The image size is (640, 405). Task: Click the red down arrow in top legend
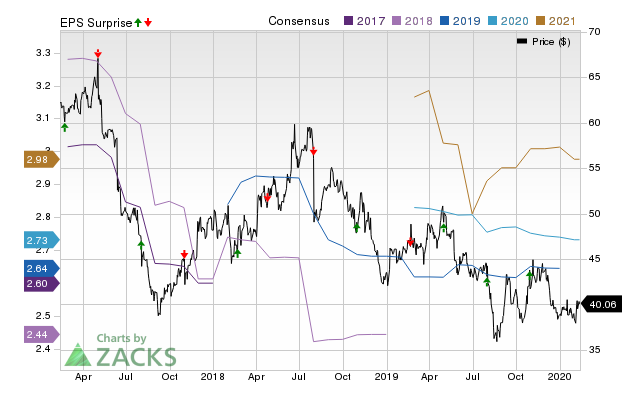point(148,21)
